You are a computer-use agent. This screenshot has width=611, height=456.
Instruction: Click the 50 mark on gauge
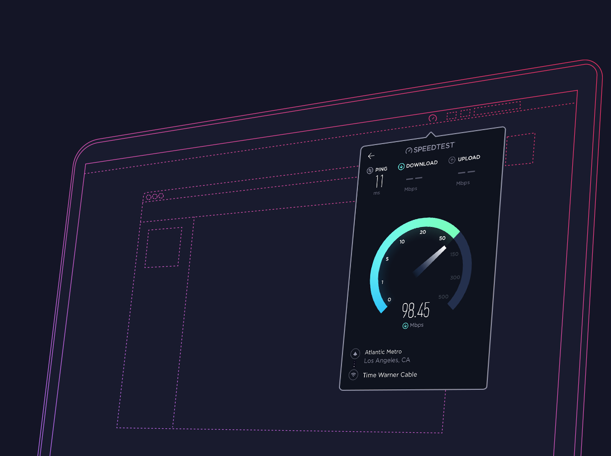(x=442, y=238)
